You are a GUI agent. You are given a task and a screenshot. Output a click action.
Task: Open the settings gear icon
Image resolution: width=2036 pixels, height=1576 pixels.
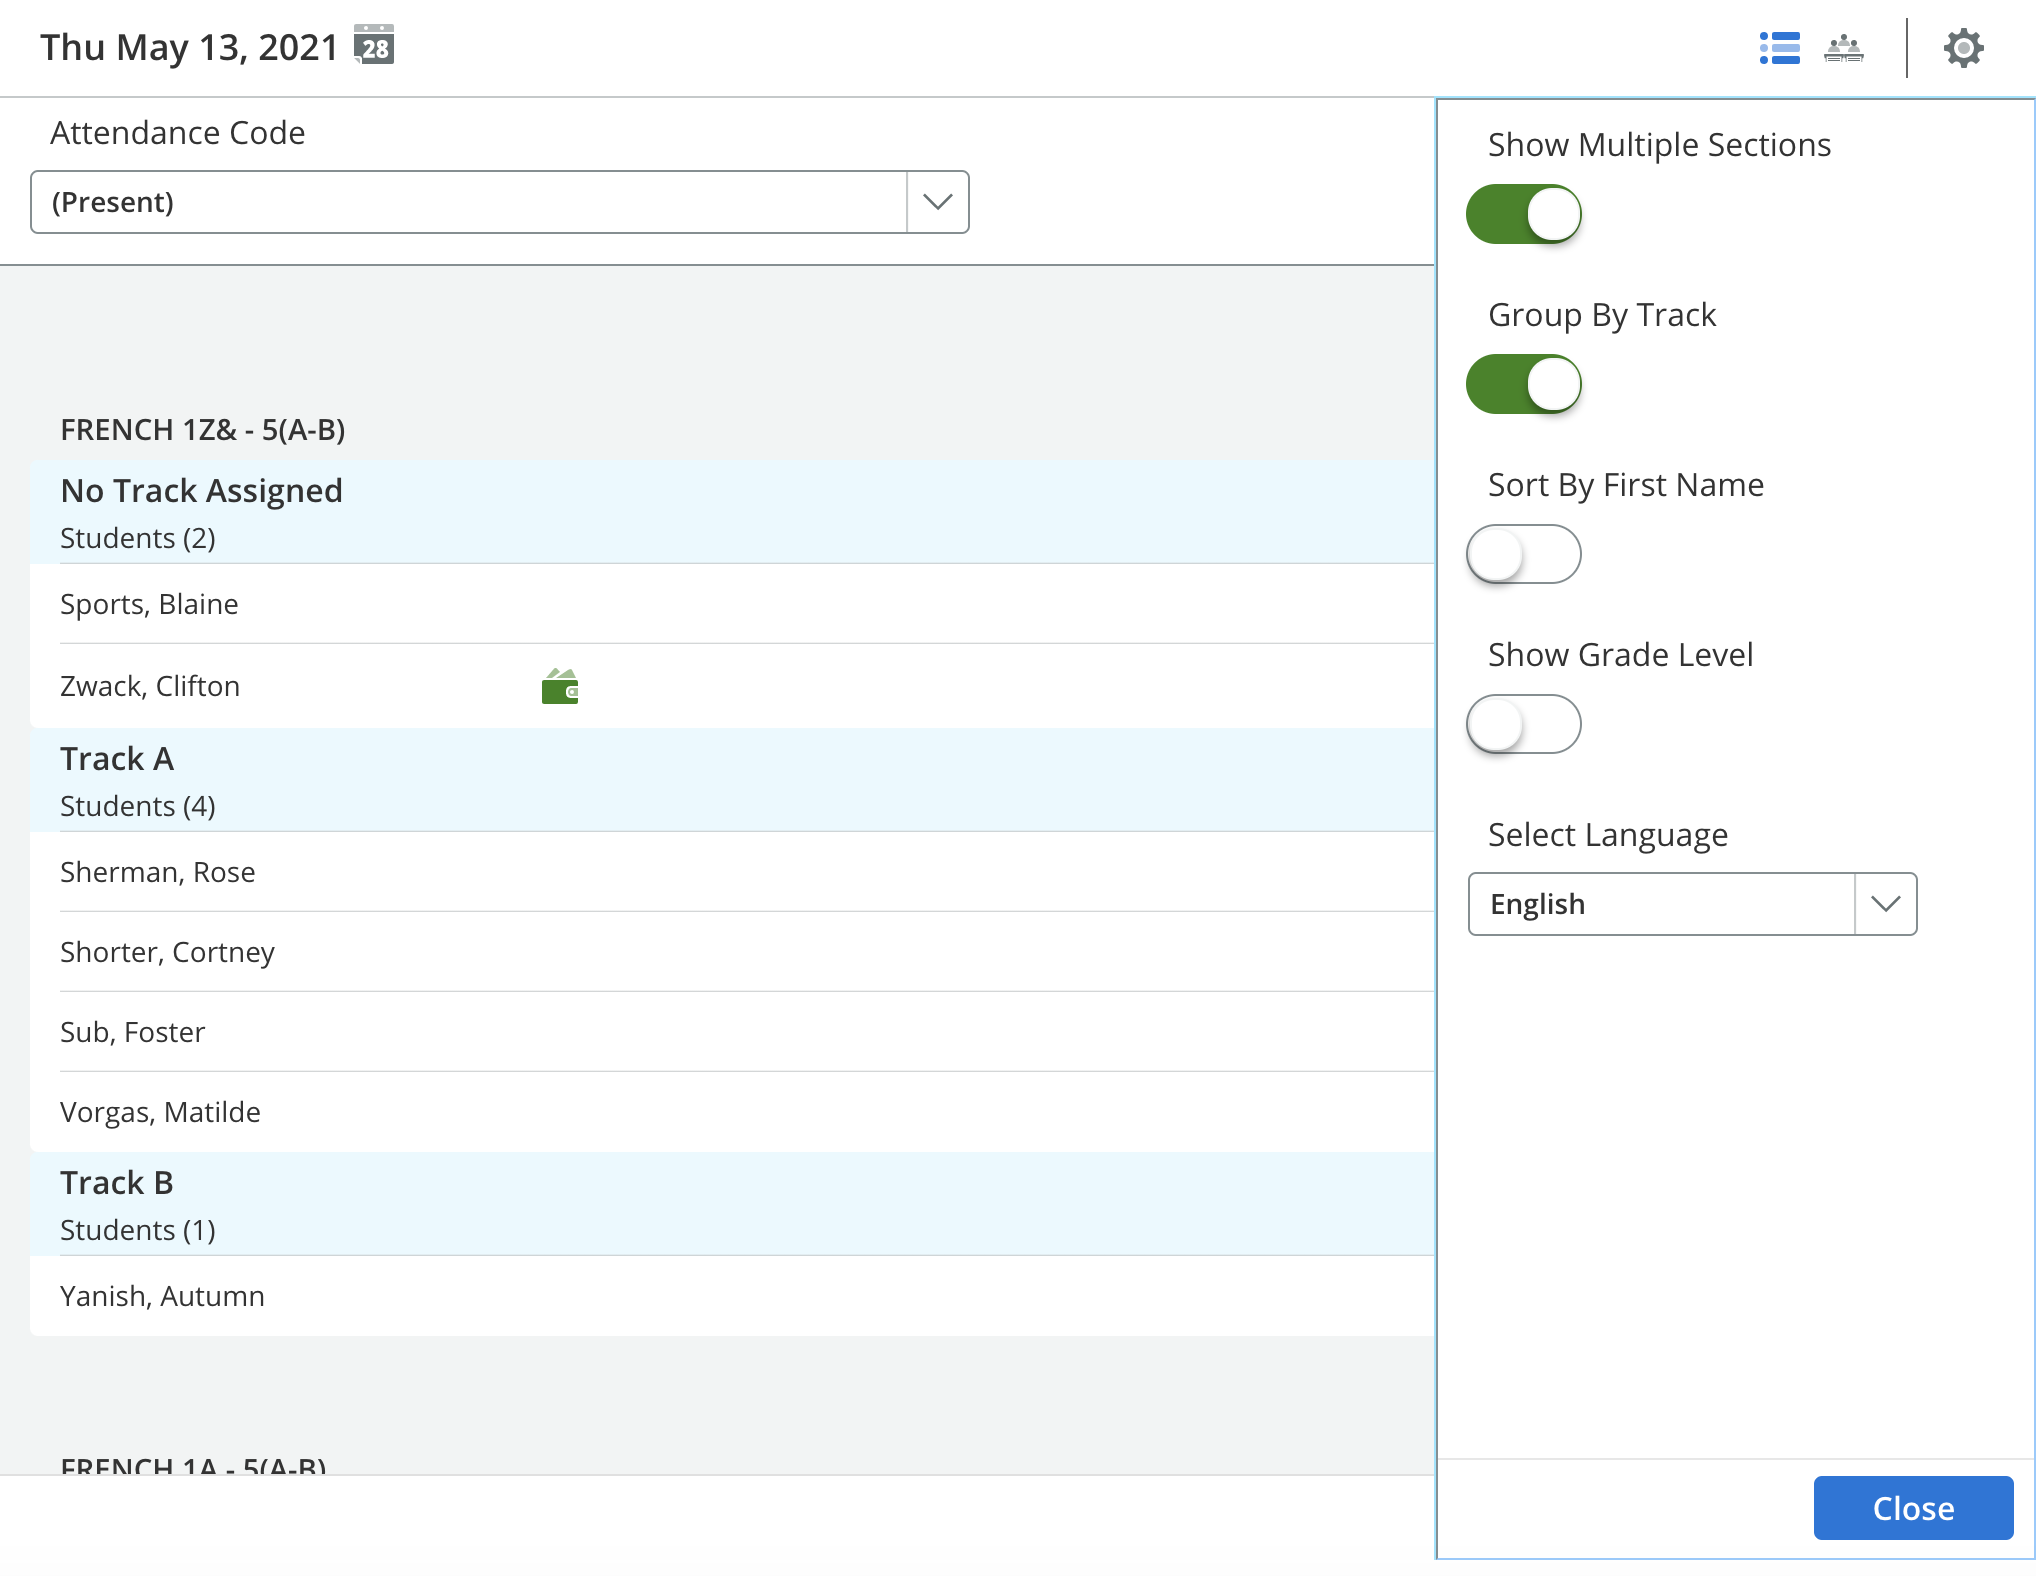[x=1963, y=48]
